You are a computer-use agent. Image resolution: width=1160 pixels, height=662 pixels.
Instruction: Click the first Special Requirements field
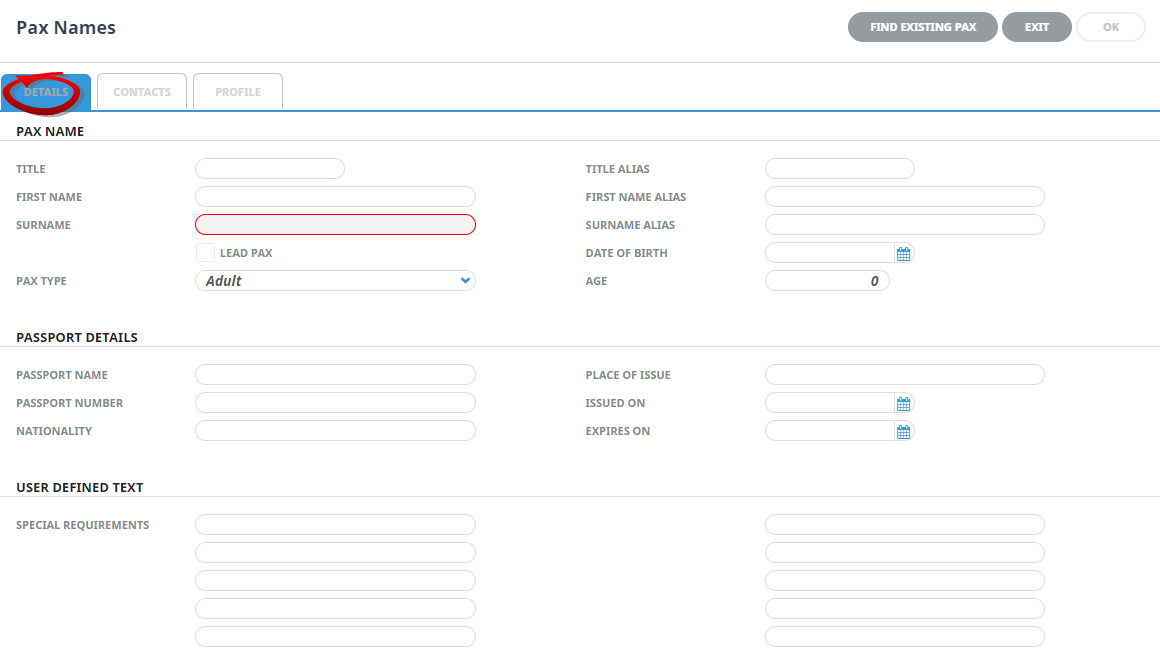click(335, 525)
